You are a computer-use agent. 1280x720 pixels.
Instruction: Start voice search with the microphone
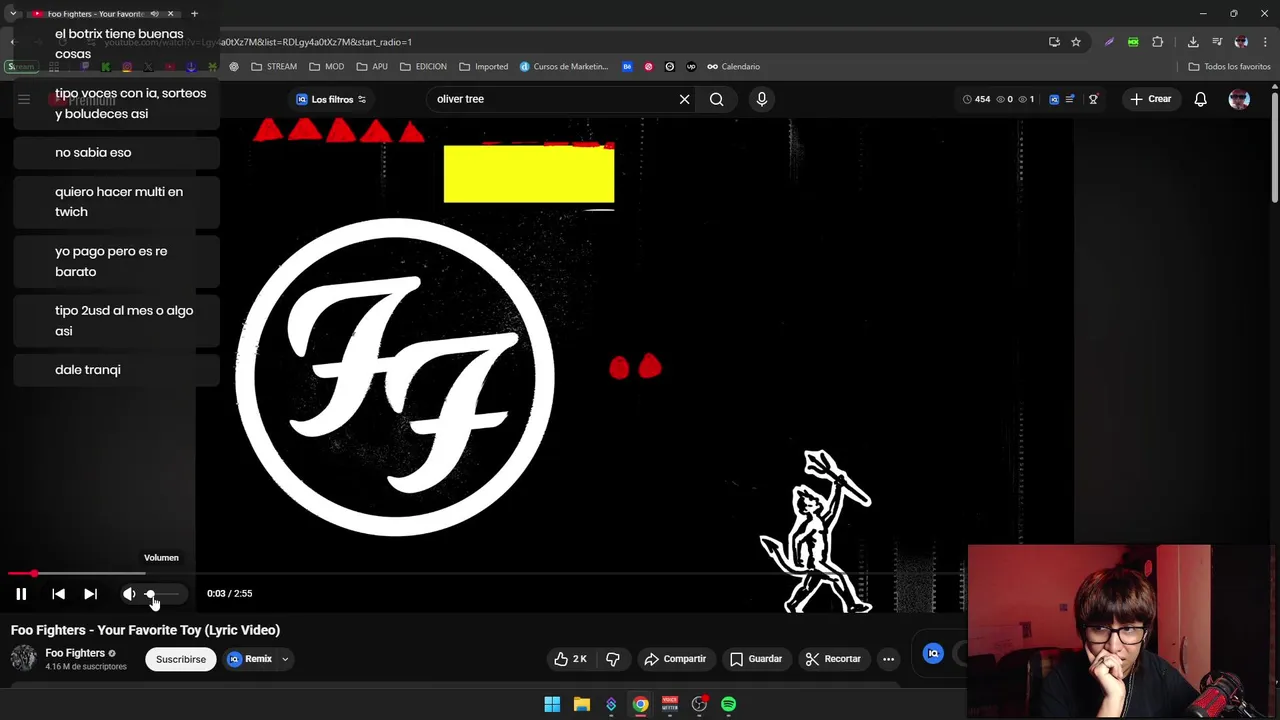click(x=762, y=99)
